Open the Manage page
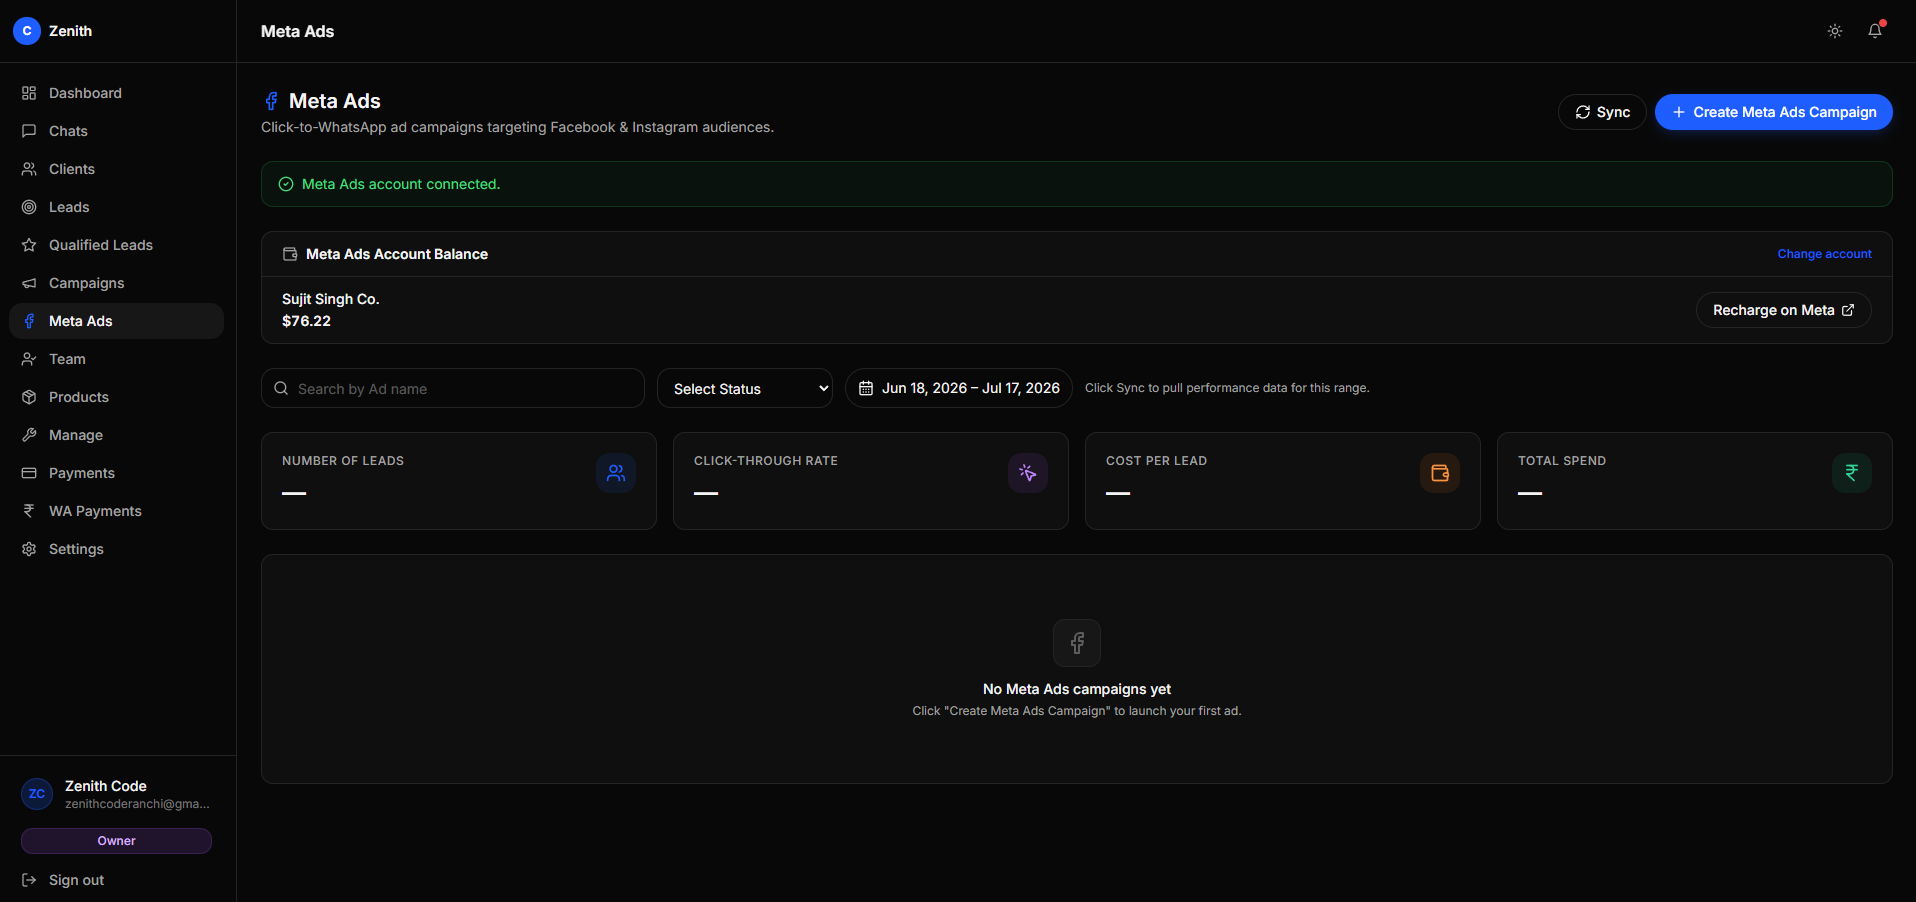 116,435
